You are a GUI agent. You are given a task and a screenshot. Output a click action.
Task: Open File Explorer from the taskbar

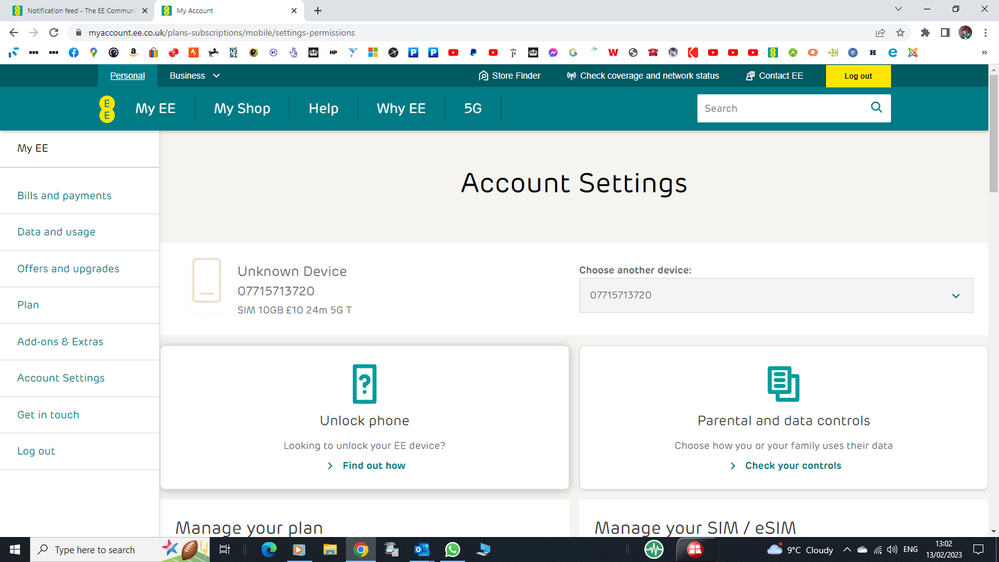tap(329, 549)
